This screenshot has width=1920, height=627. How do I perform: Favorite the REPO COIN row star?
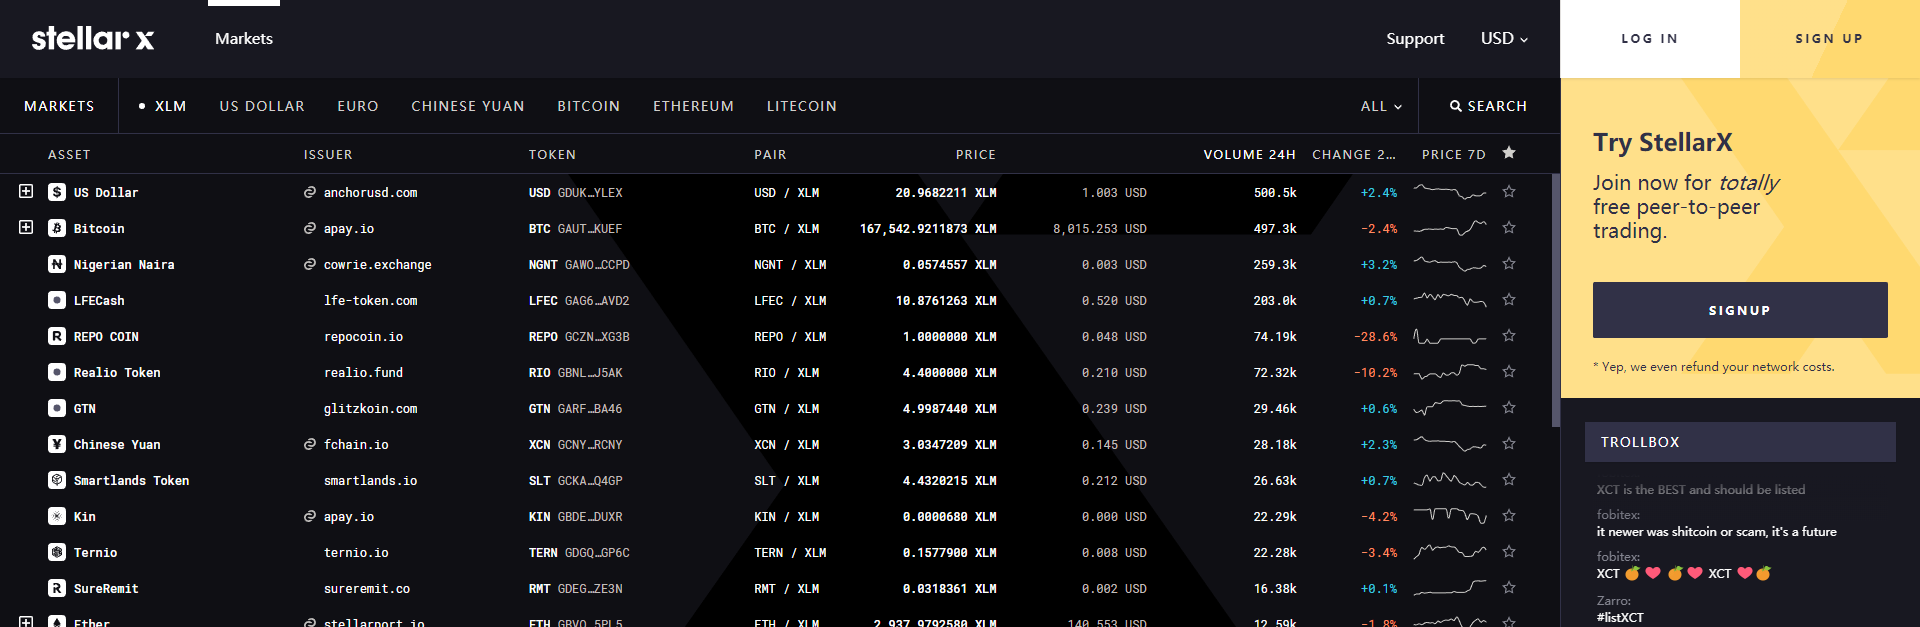[x=1509, y=335]
